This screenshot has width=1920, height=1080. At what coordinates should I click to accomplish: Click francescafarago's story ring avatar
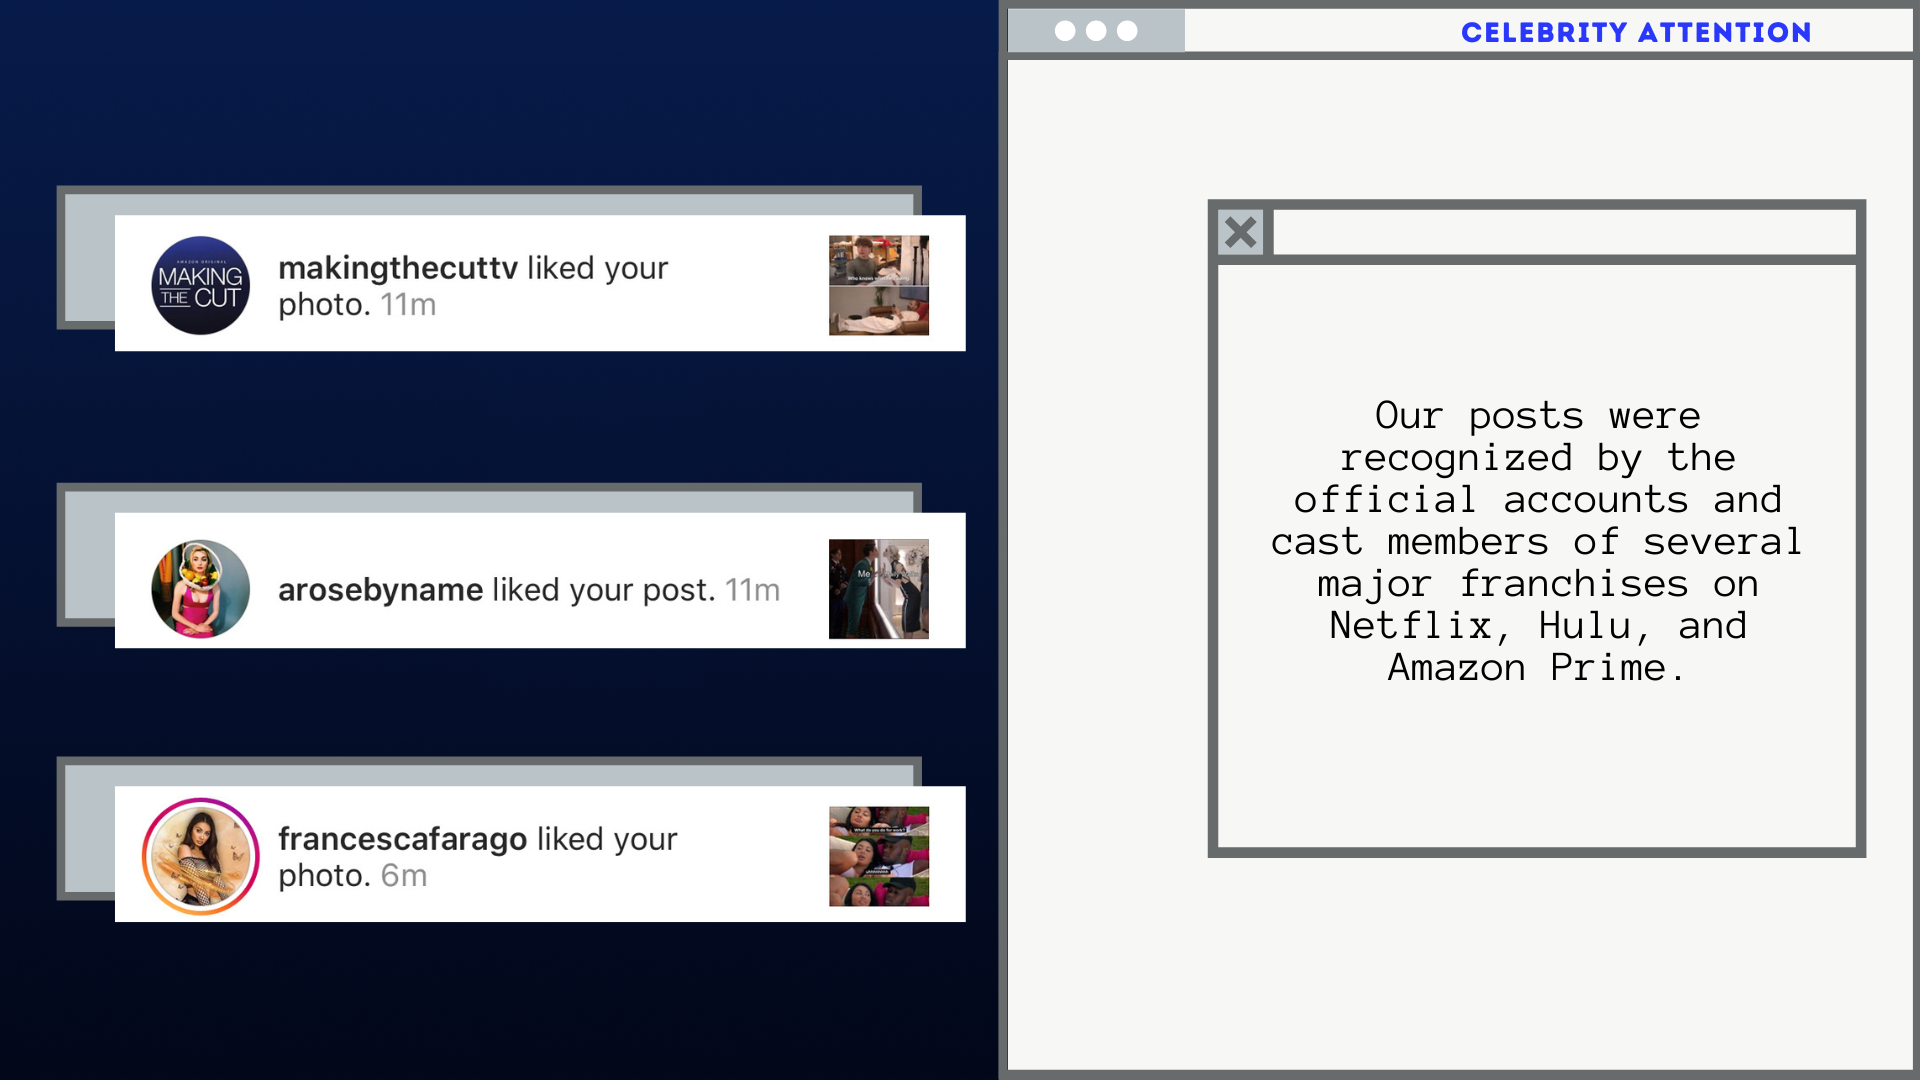[200, 857]
